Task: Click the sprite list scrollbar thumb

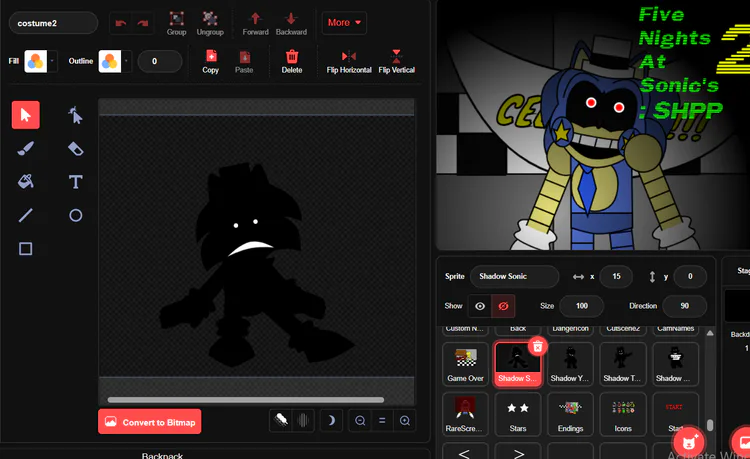Action: [x=710, y=425]
